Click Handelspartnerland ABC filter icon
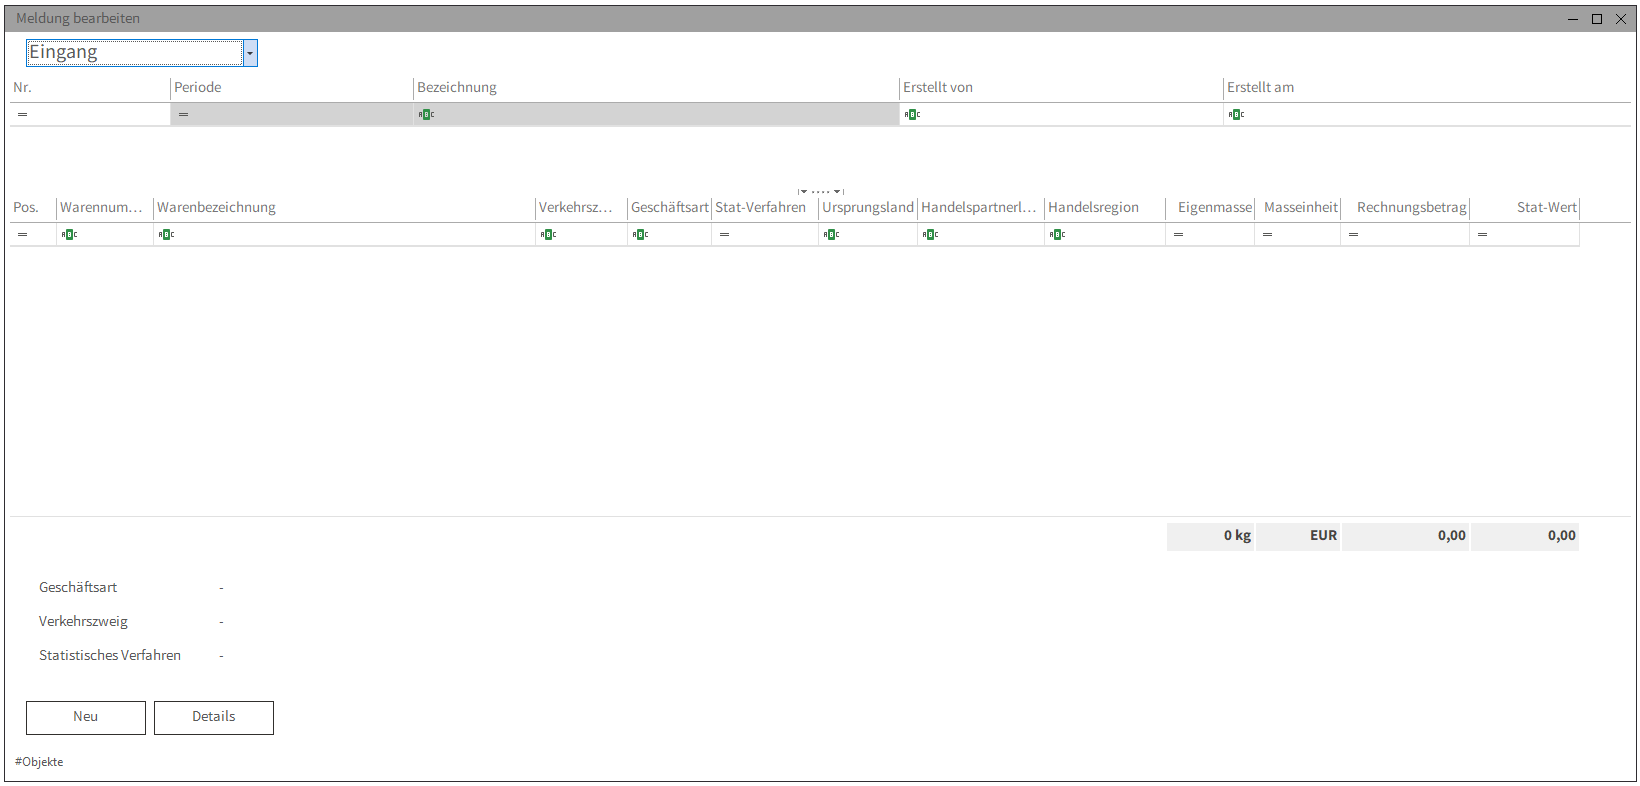Screen dimensions: 1640x786 point(930,235)
